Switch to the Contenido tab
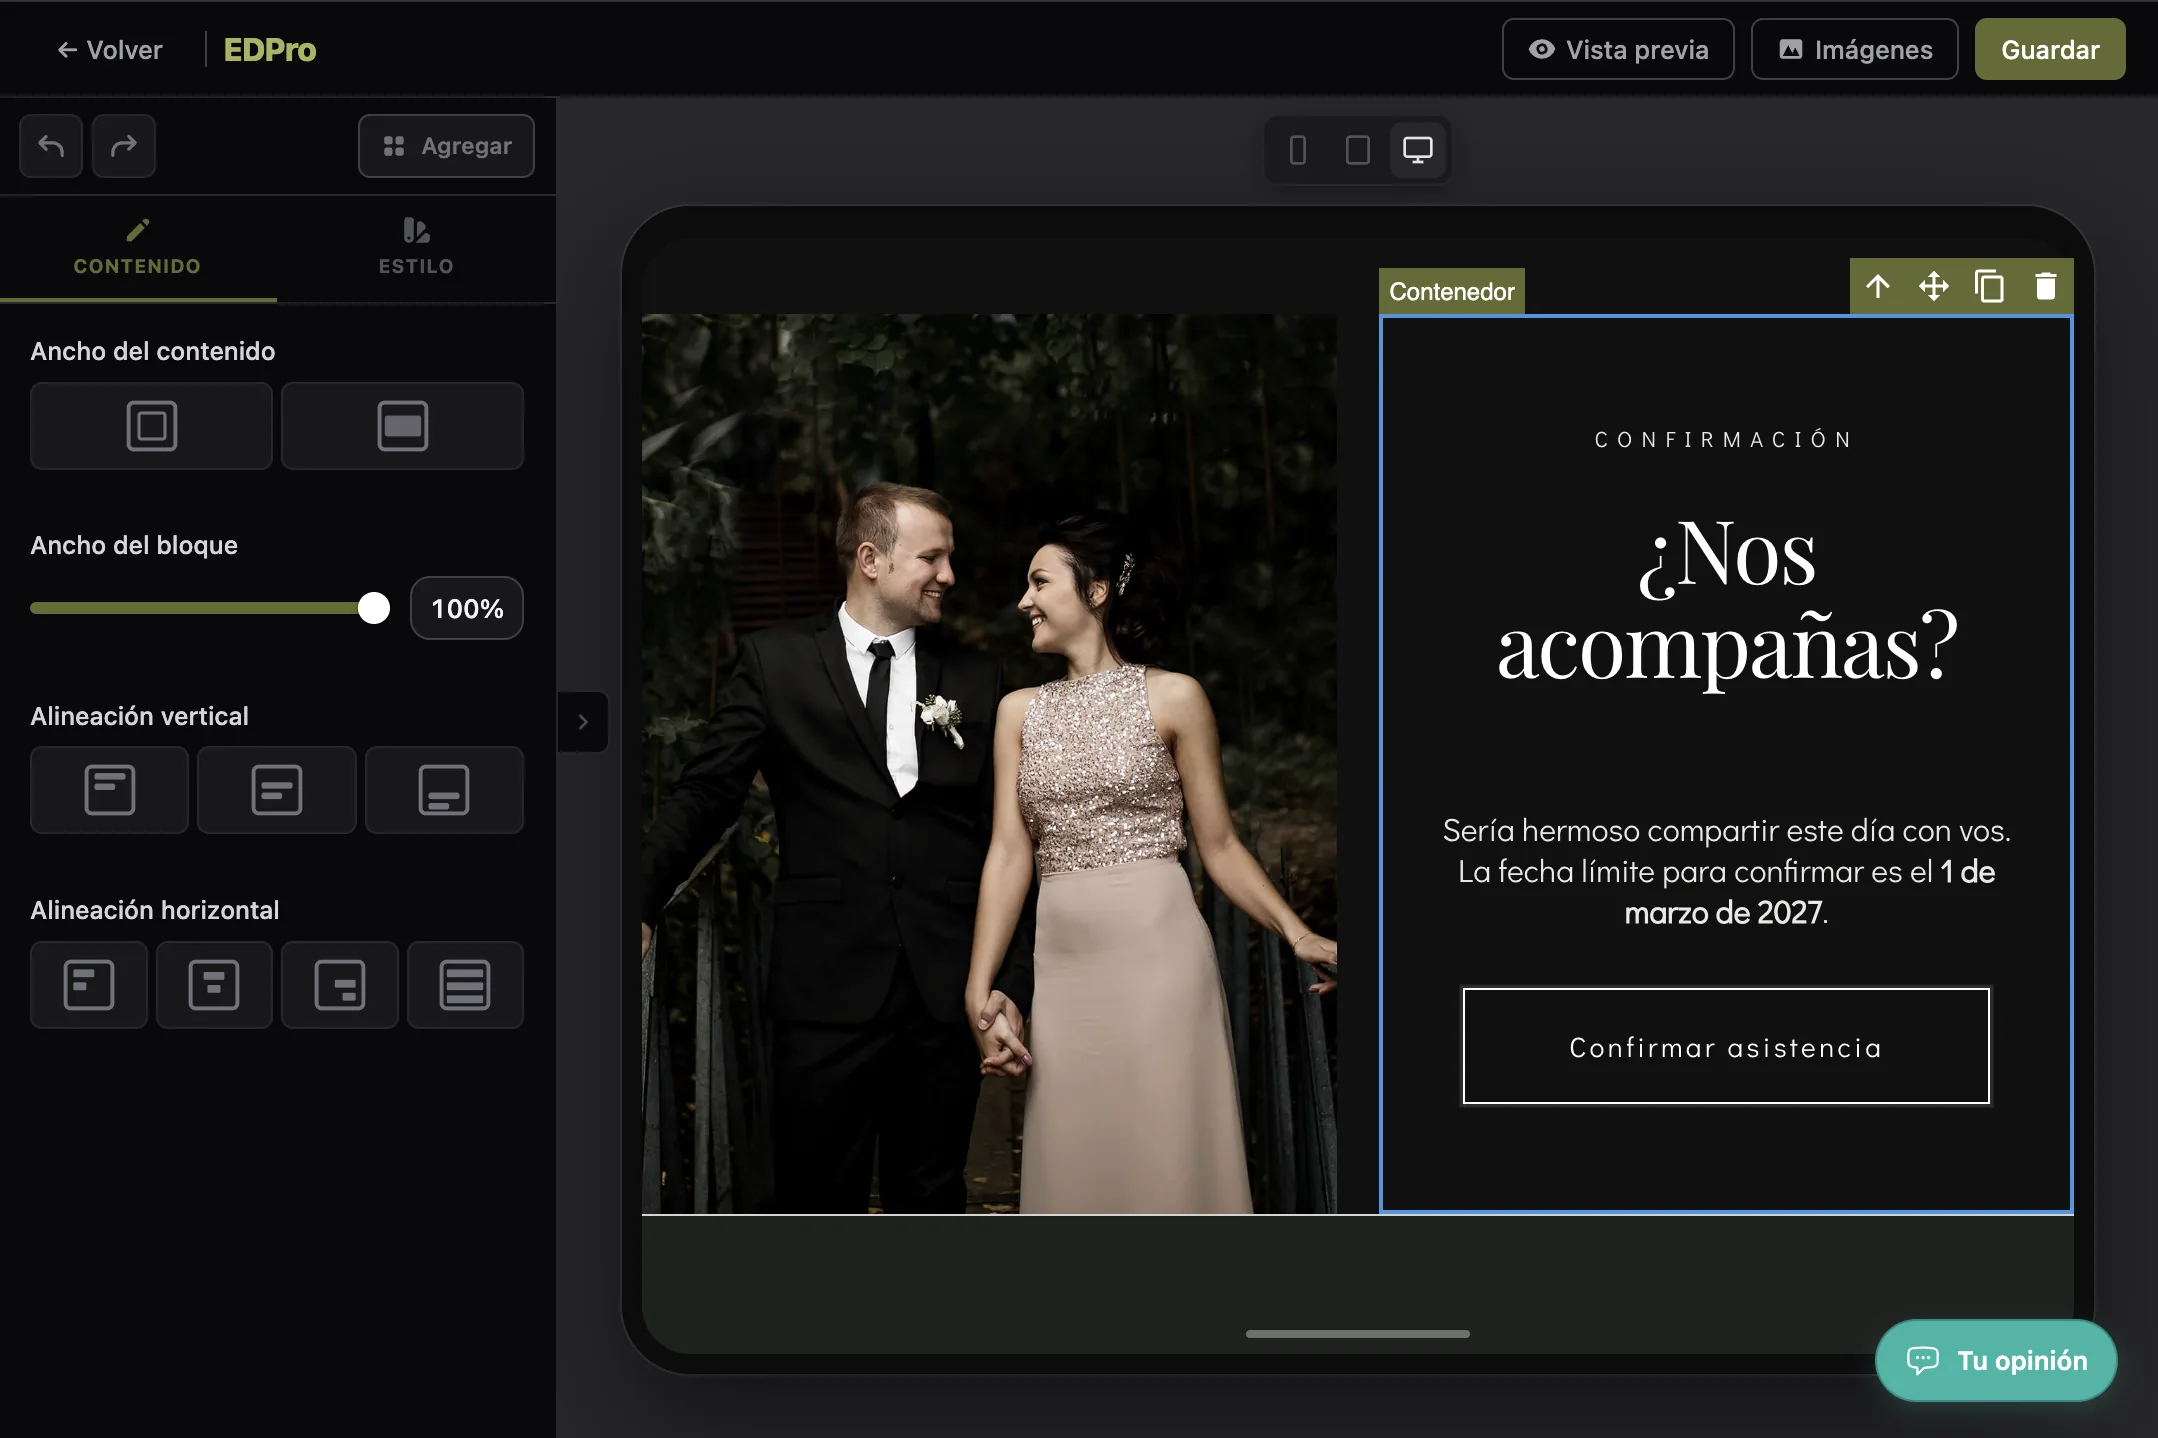This screenshot has width=2158, height=1438. 138,248
